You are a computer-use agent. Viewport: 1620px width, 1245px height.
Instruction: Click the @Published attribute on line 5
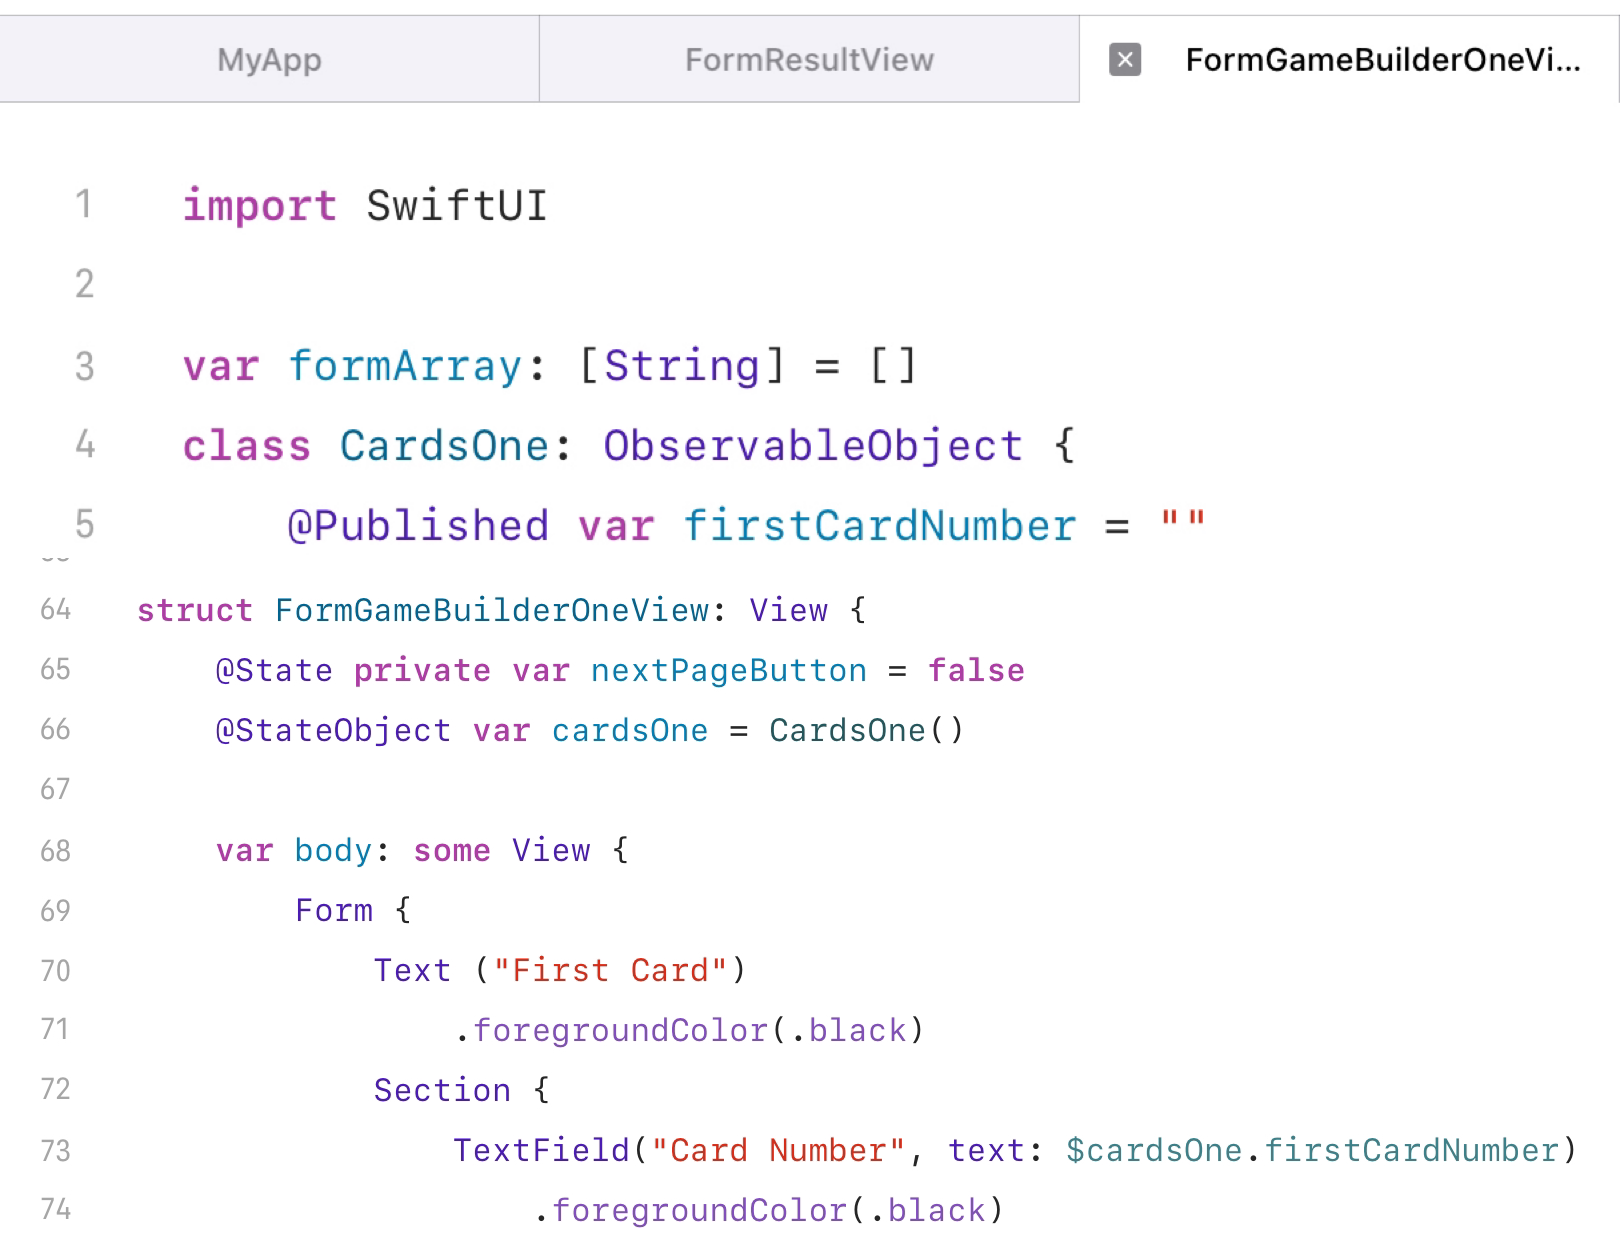(418, 526)
